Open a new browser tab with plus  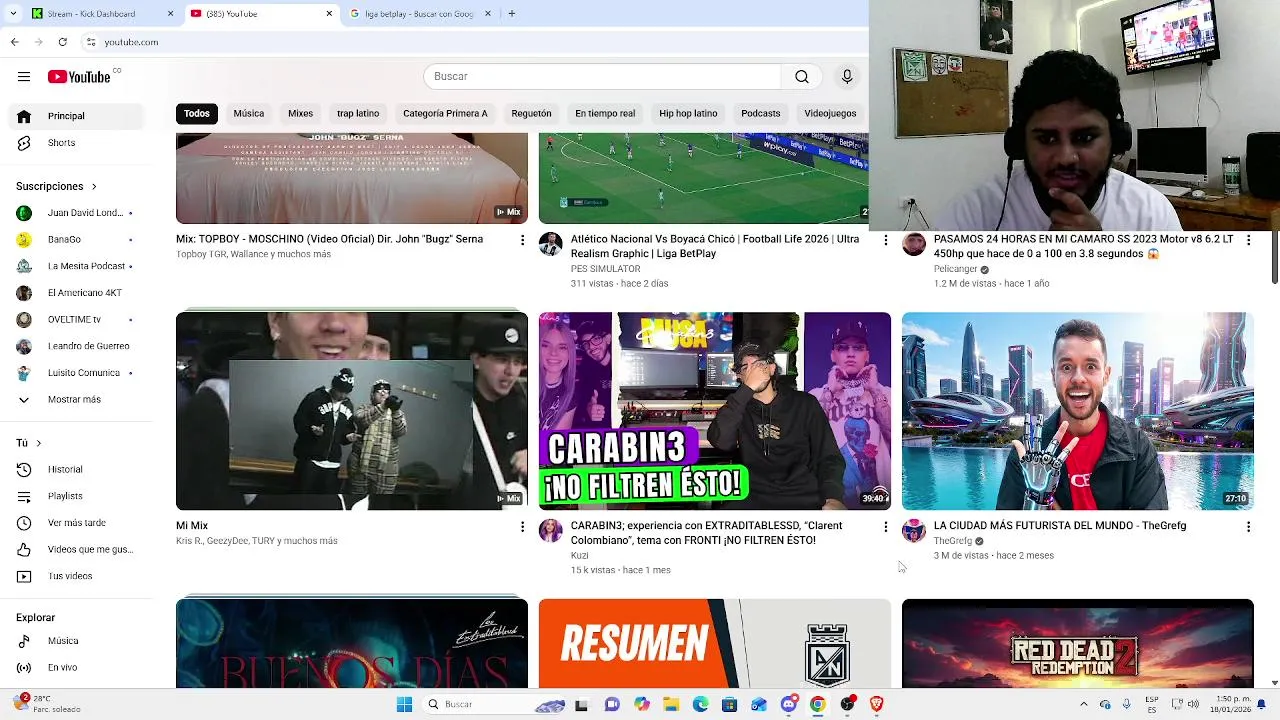point(511,14)
